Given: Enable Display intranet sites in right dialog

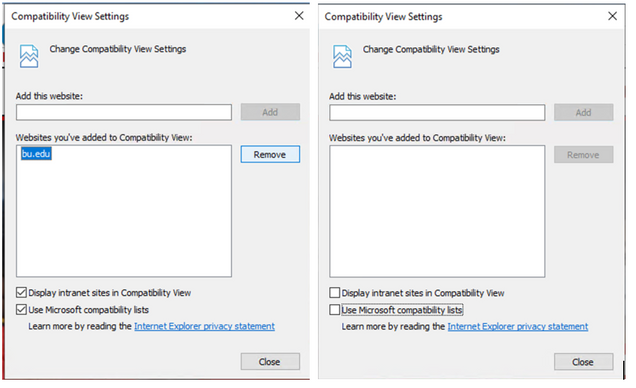Looking at the screenshot, I should (x=335, y=293).
